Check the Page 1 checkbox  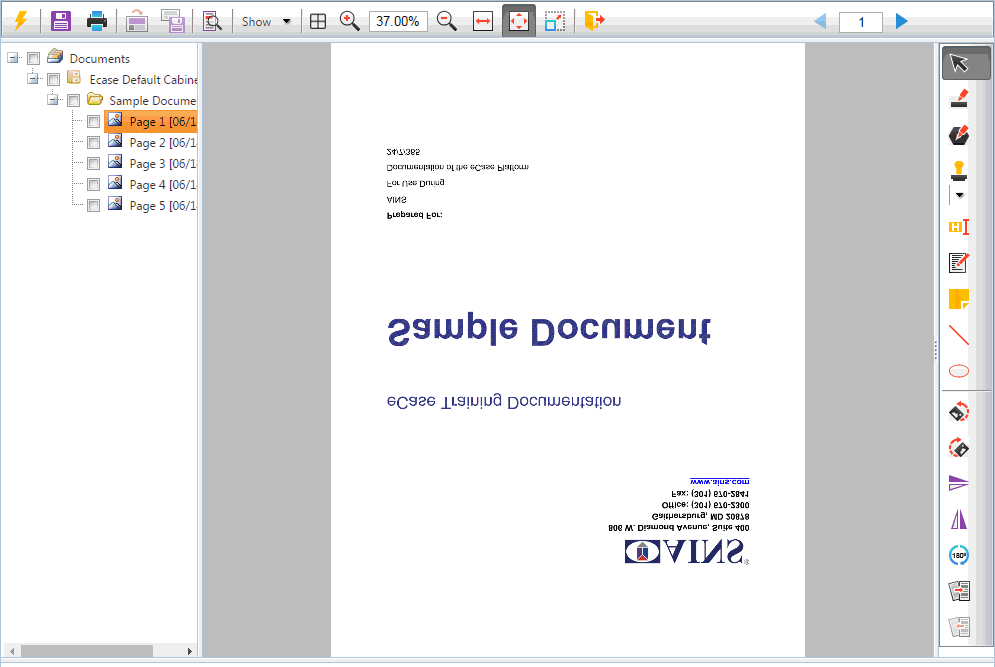coord(93,121)
